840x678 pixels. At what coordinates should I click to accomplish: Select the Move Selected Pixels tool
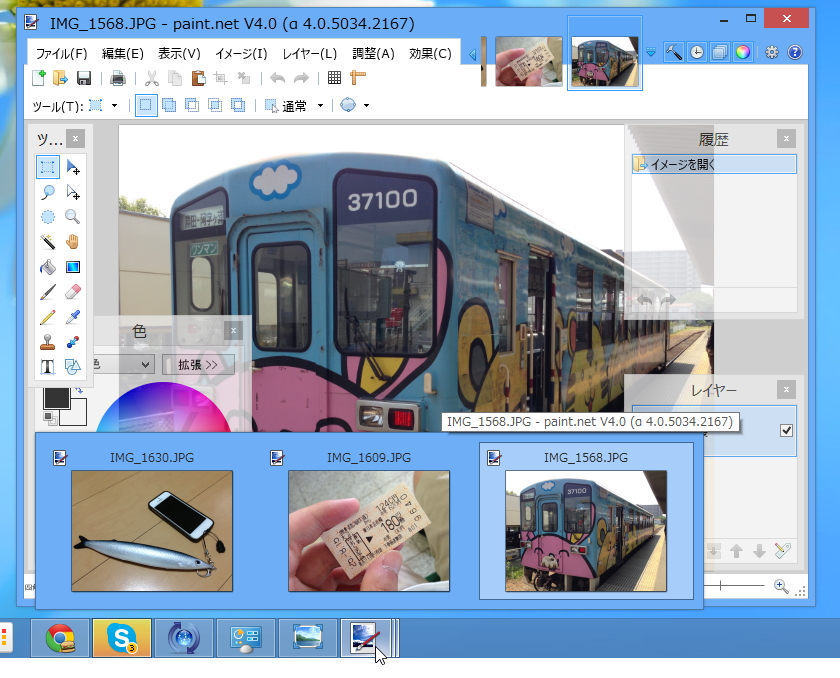point(73,167)
